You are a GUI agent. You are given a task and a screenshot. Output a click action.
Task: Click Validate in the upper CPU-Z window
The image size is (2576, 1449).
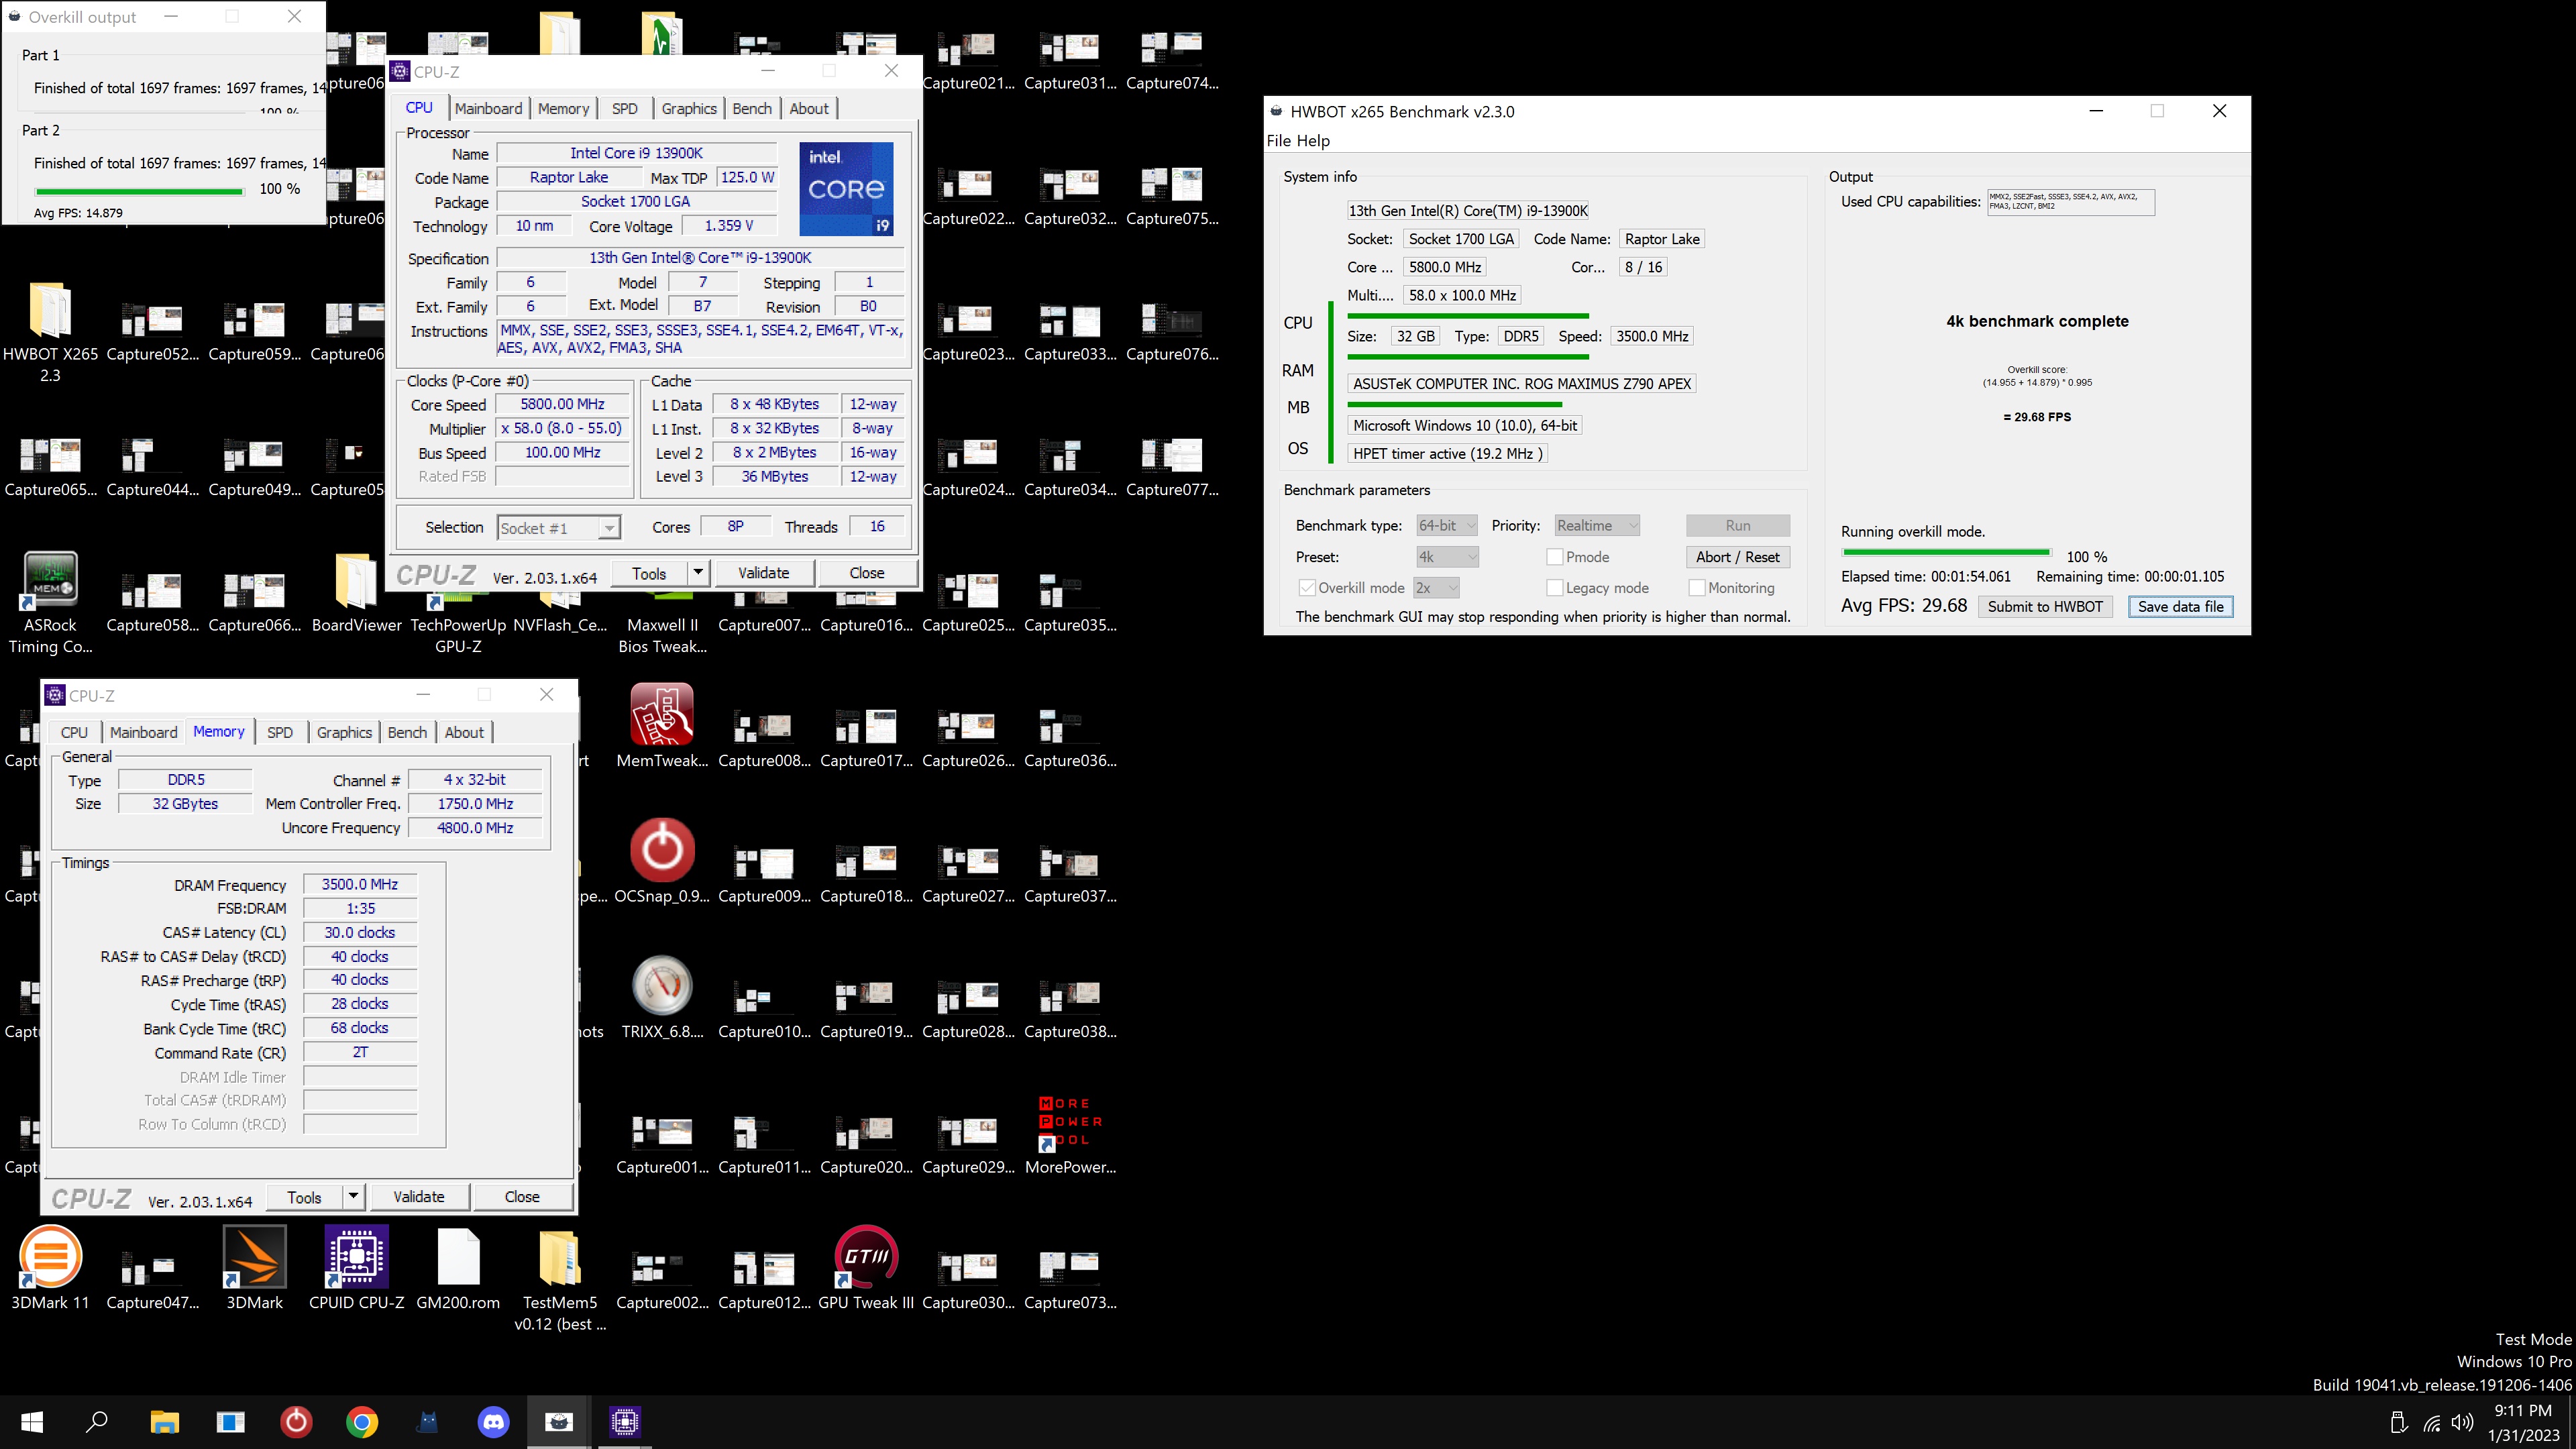[763, 573]
